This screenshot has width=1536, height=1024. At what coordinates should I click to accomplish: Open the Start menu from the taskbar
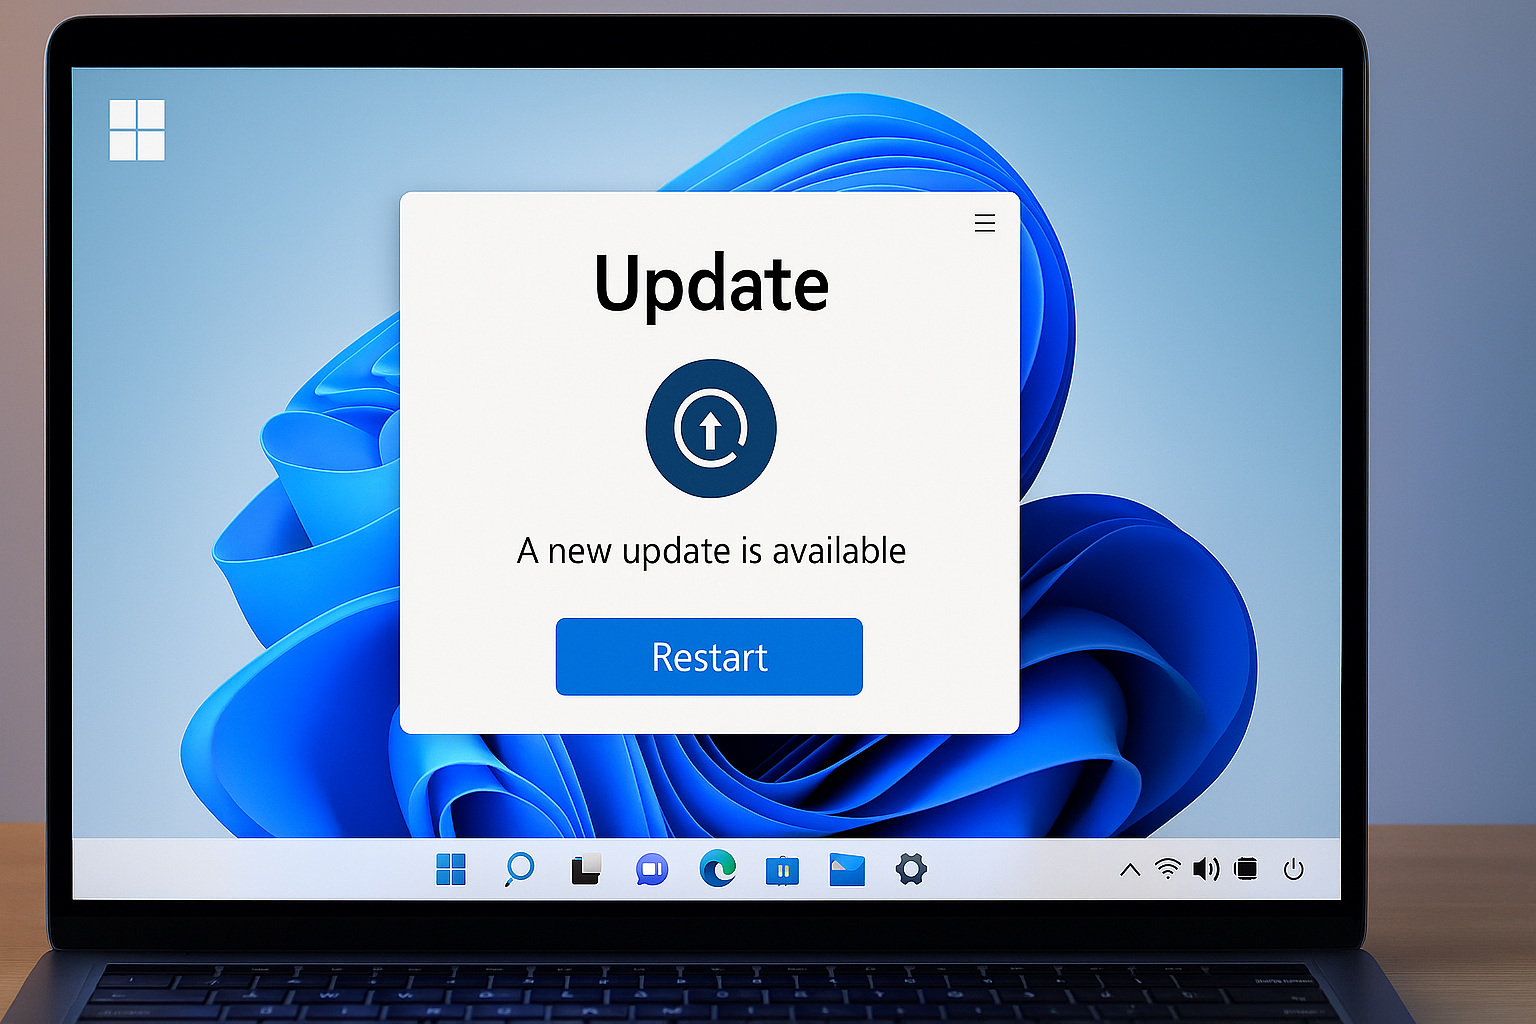tap(451, 869)
